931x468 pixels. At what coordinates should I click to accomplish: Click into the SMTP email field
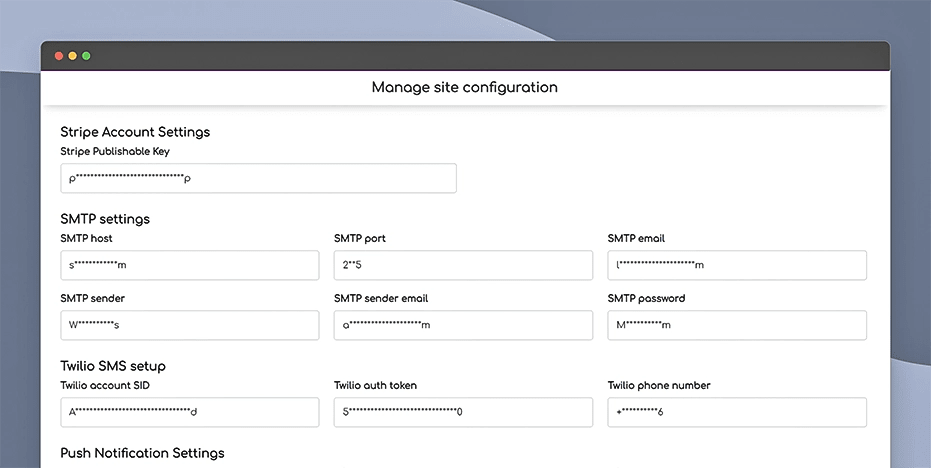pos(737,265)
